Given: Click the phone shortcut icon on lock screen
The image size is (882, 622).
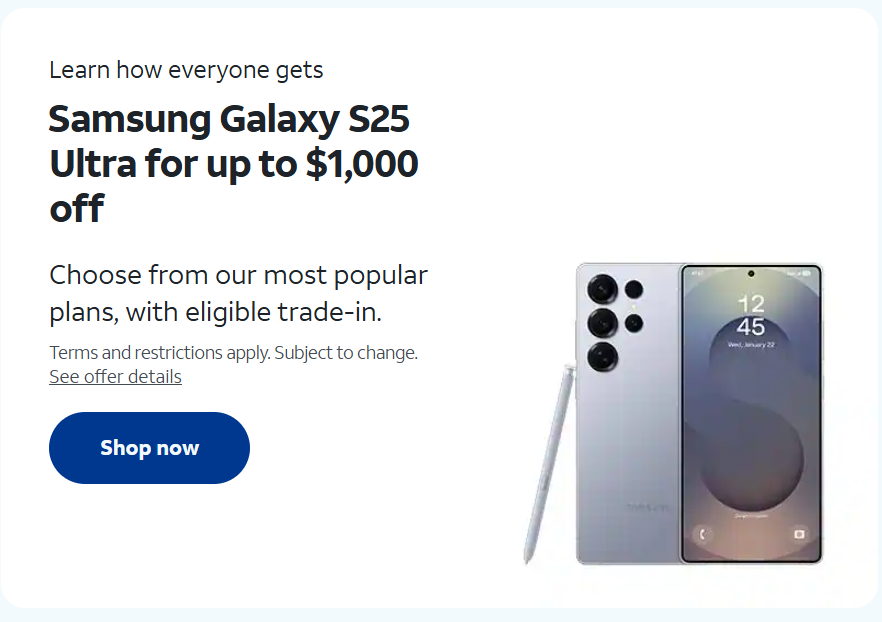Looking at the screenshot, I should click(x=703, y=534).
